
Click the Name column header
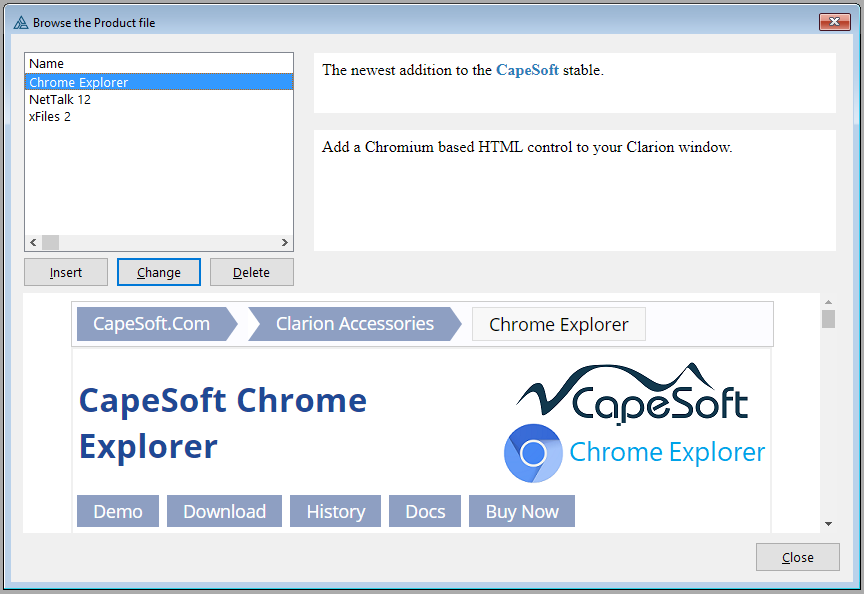(47, 64)
